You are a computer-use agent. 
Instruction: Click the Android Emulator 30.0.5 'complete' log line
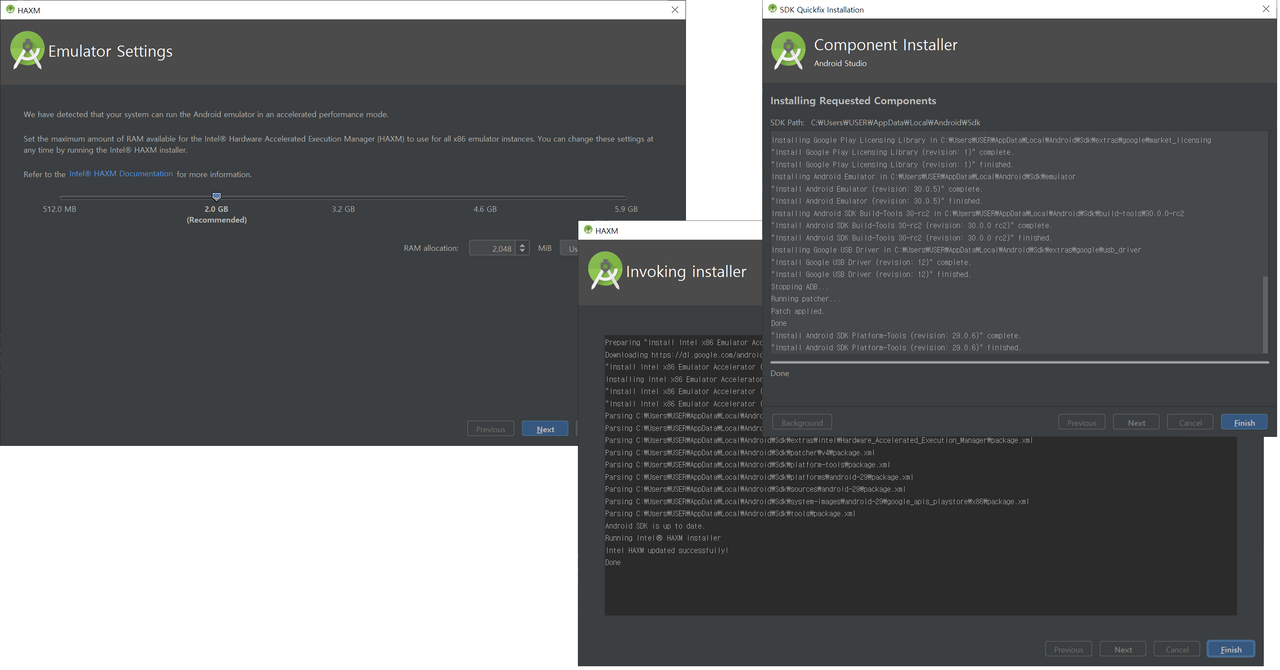click(877, 189)
